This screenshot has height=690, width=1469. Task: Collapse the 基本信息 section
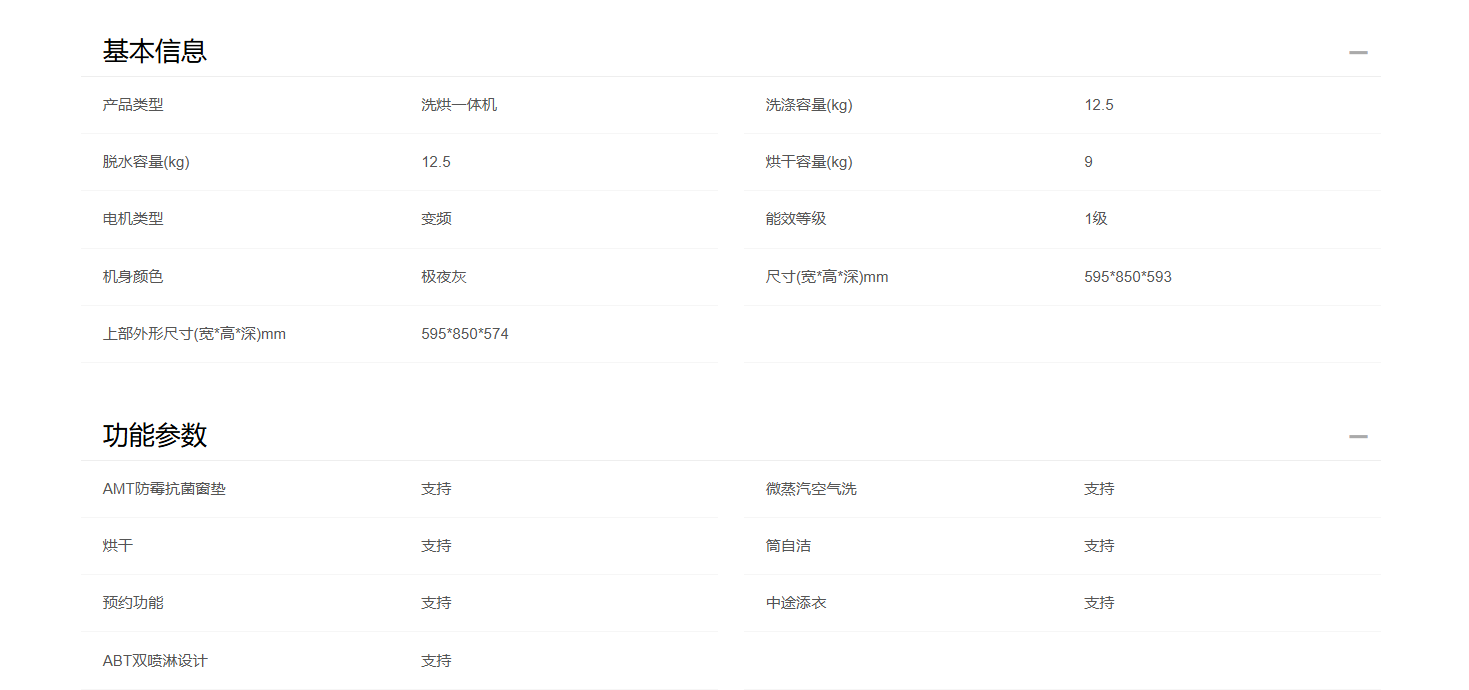(x=1357, y=53)
